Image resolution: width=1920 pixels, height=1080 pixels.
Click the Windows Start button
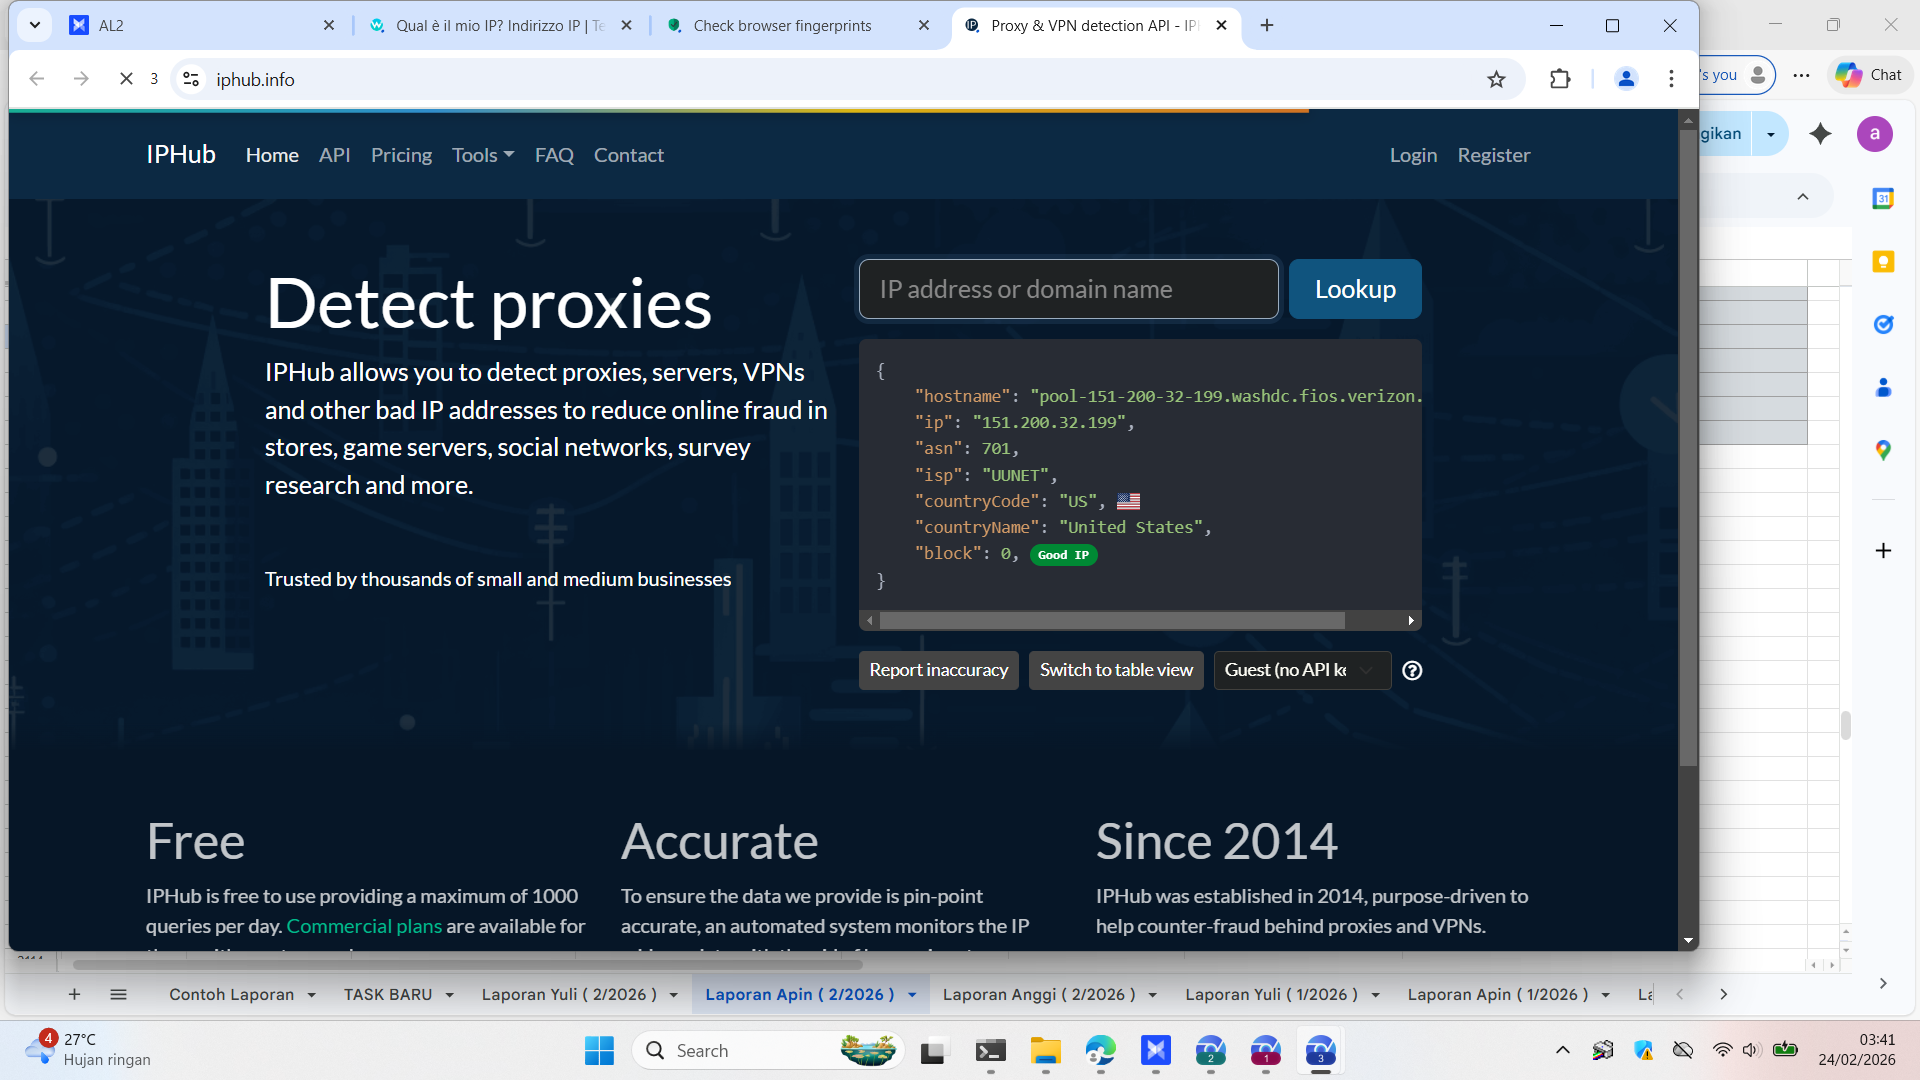(599, 1051)
